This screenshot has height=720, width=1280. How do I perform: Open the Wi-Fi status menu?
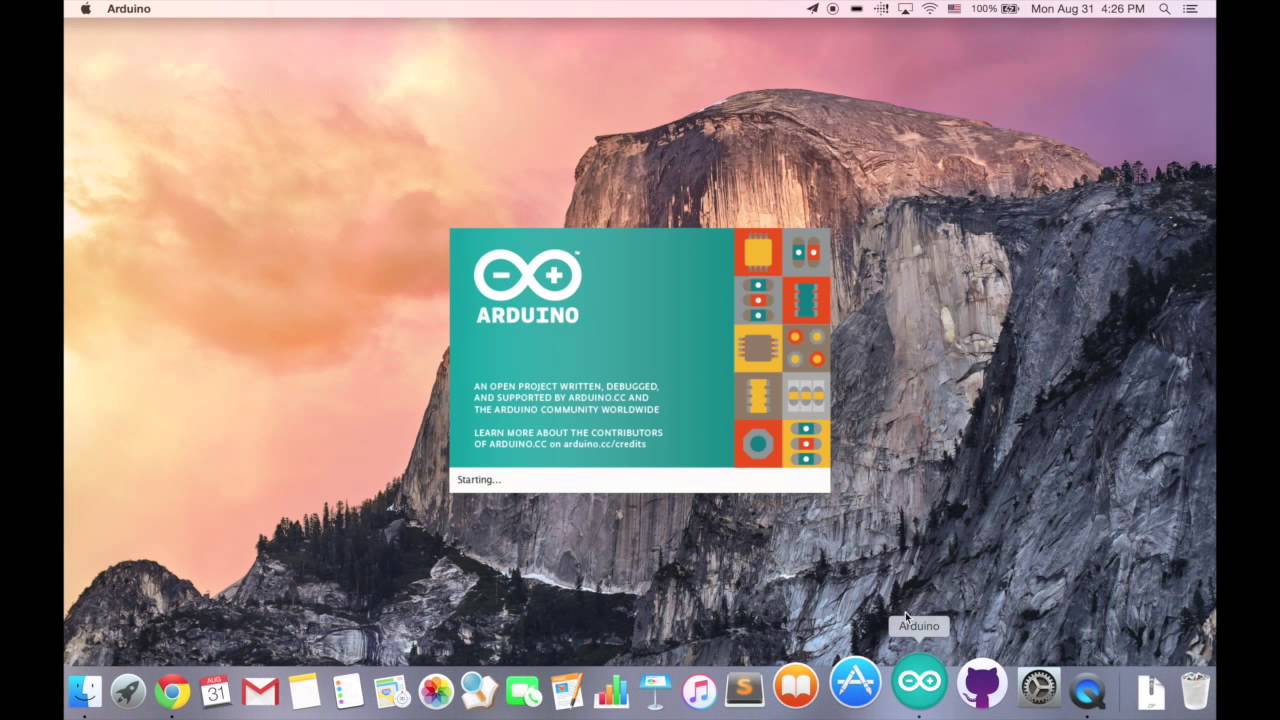[x=930, y=9]
